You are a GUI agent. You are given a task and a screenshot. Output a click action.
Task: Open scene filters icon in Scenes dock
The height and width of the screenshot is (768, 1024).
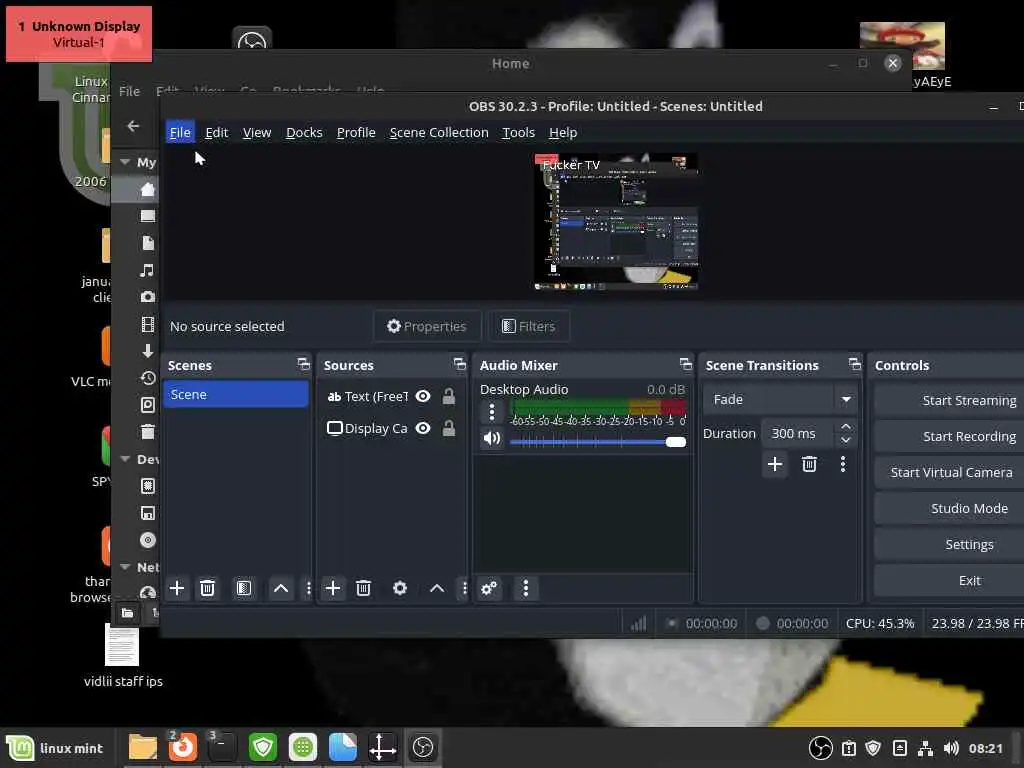(x=244, y=588)
